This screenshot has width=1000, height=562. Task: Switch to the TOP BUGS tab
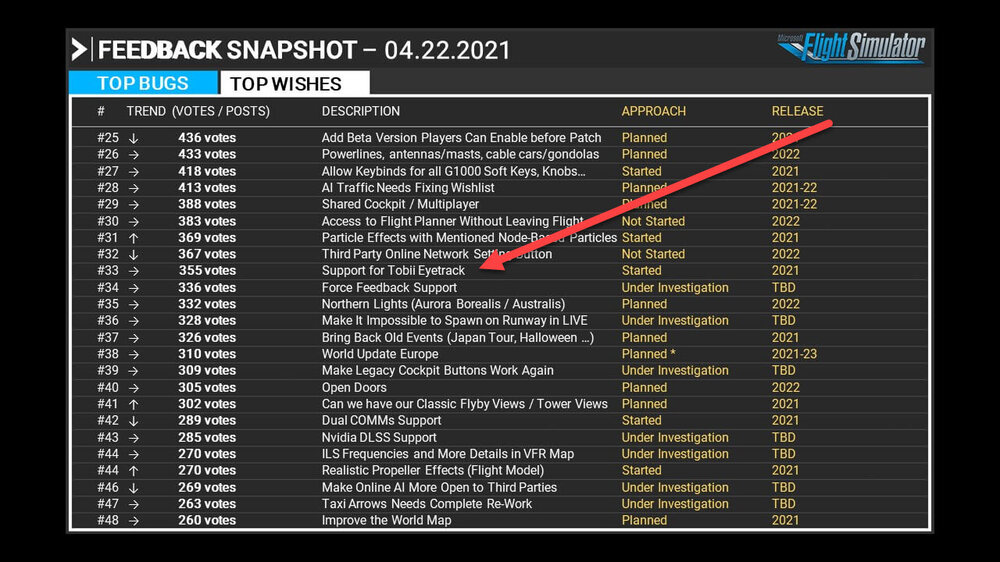(142, 83)
